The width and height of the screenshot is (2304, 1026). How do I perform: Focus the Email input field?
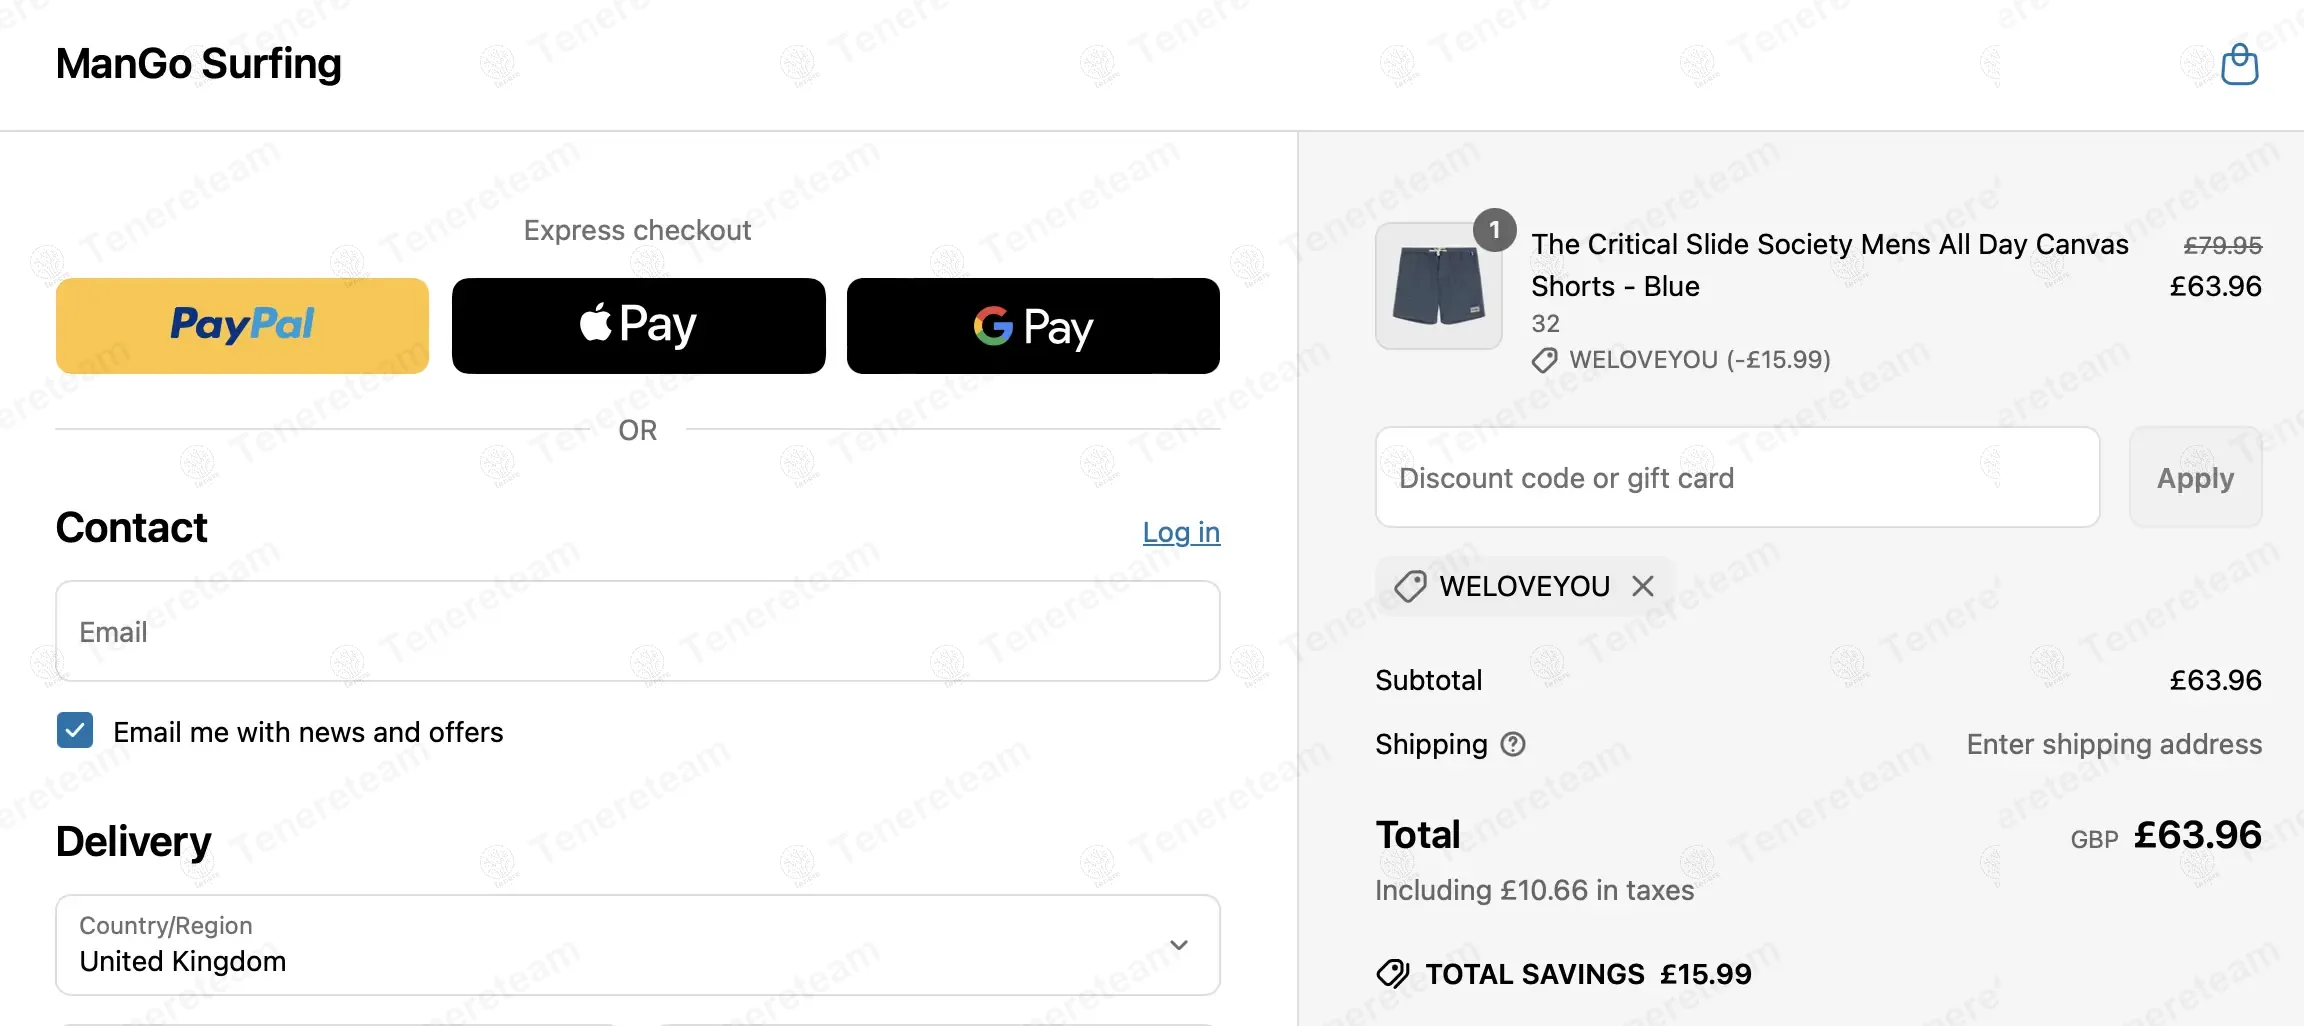pos(638,631)
